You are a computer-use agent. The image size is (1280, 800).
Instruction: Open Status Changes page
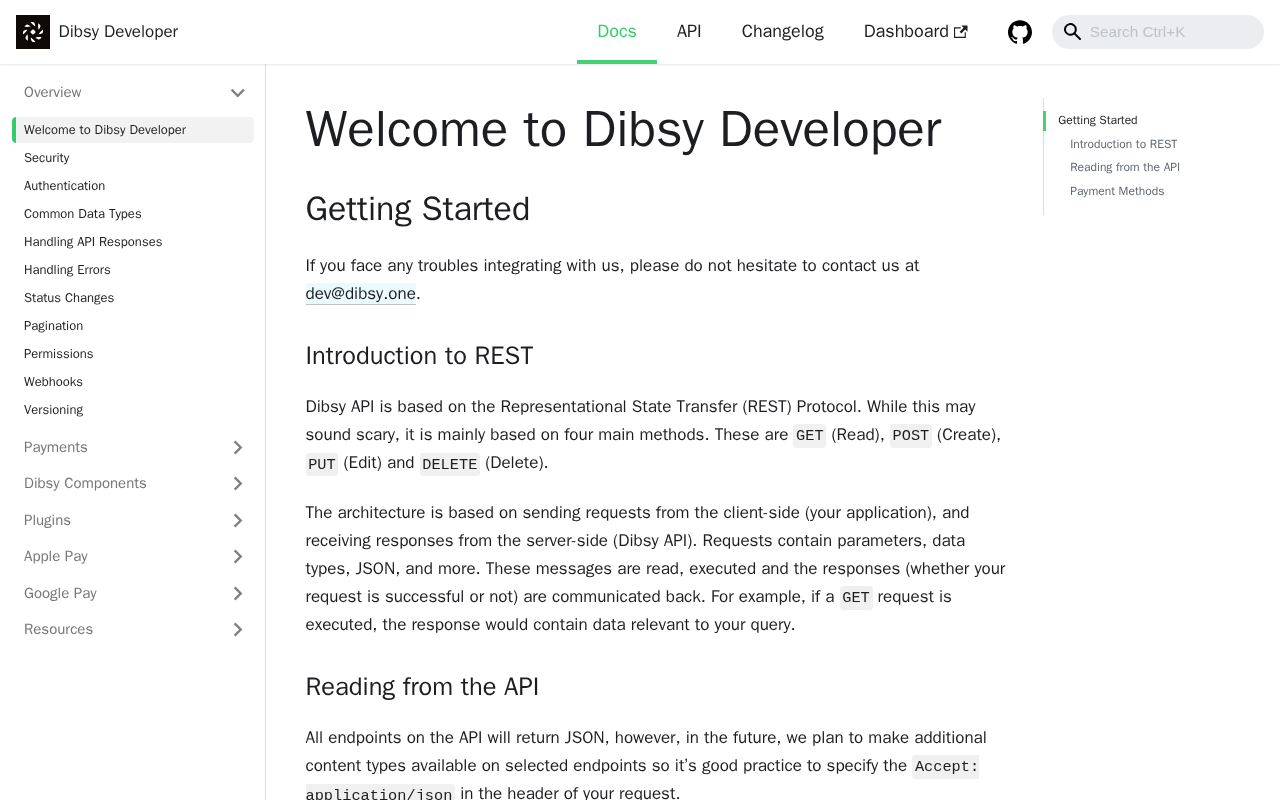(133, 298)
